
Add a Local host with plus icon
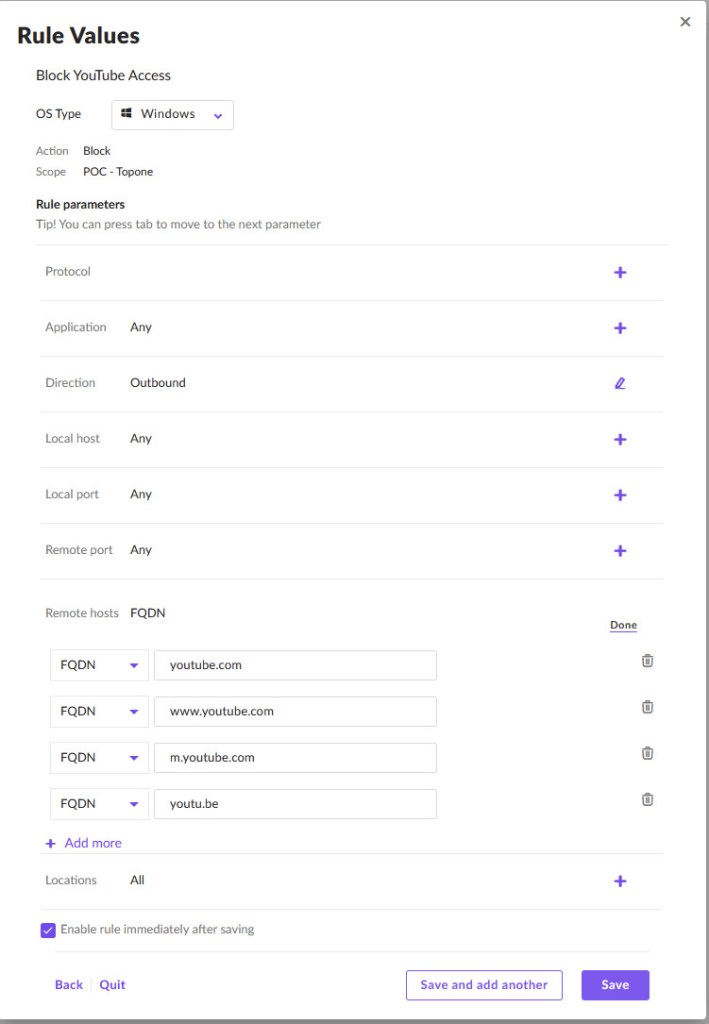(620, 440)
